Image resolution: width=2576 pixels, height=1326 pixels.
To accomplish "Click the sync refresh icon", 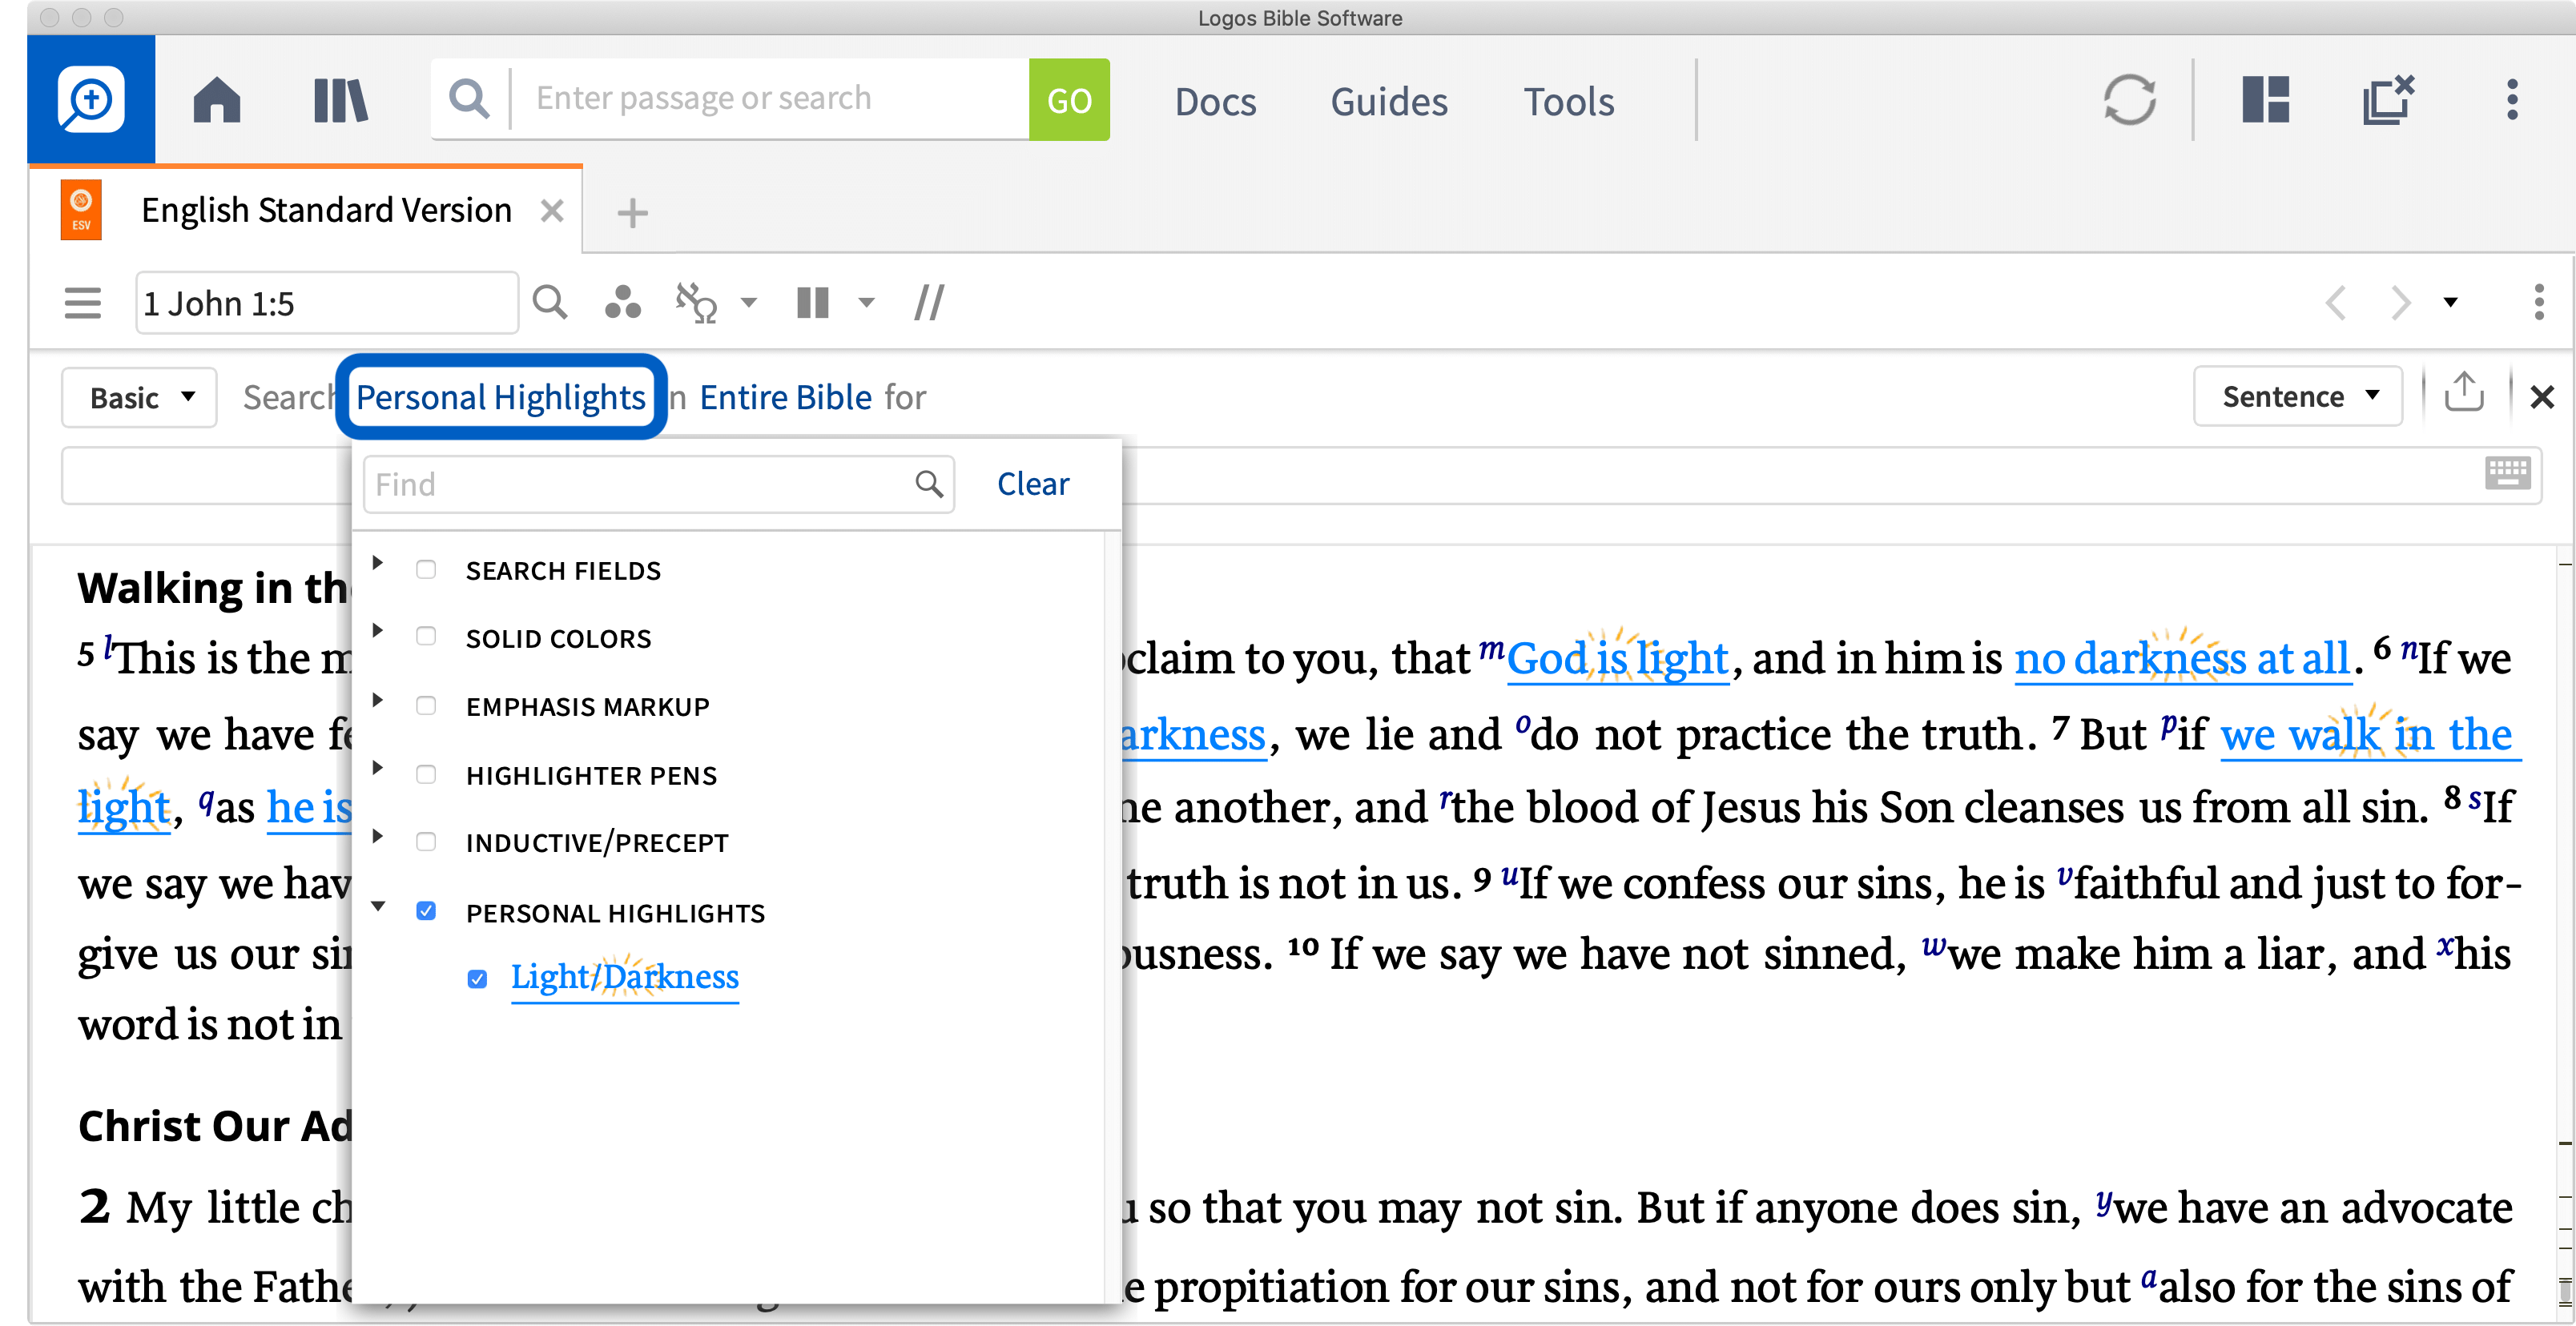I will pos(2129,100).
